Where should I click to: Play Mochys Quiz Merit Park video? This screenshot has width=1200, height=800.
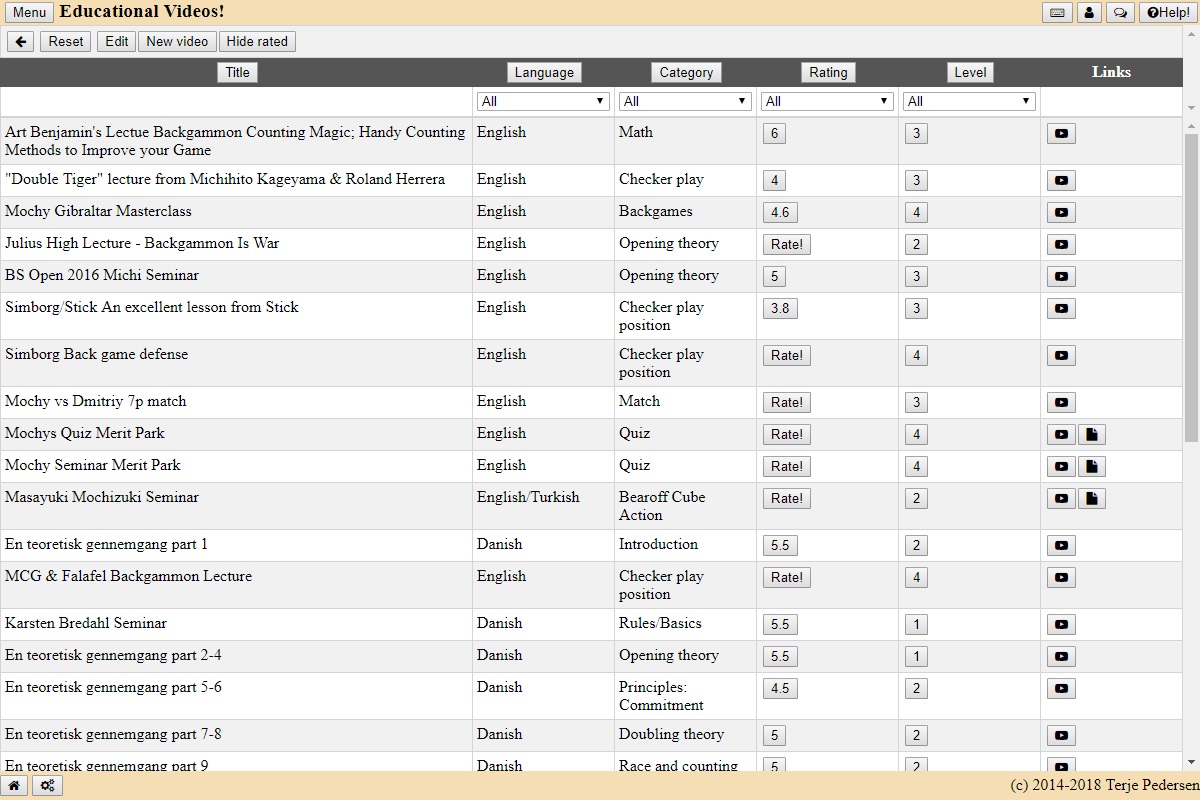(x=1061, y=435)
